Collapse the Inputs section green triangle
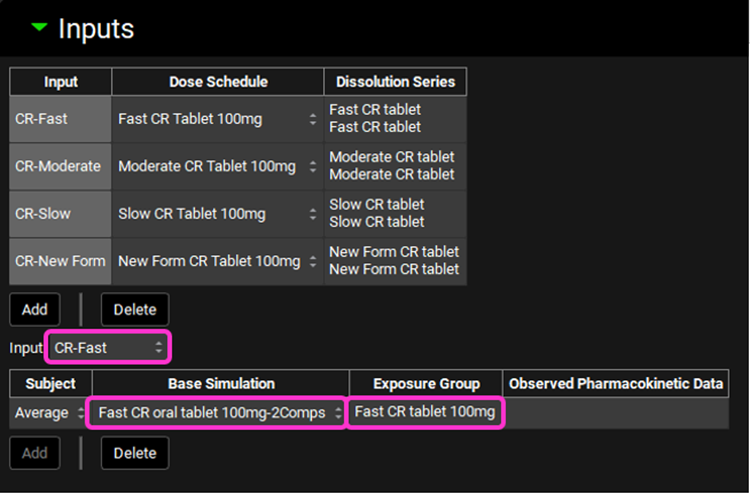 point(39,28)
